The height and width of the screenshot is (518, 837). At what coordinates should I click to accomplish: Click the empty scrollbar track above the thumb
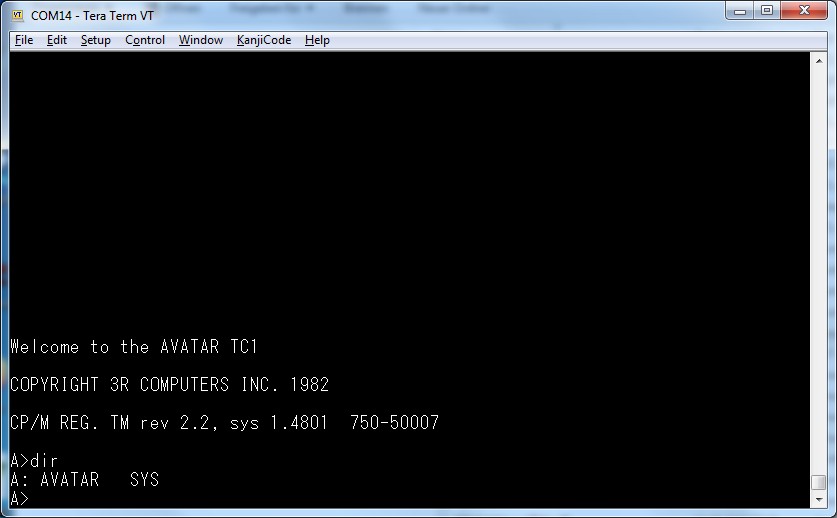819,271
